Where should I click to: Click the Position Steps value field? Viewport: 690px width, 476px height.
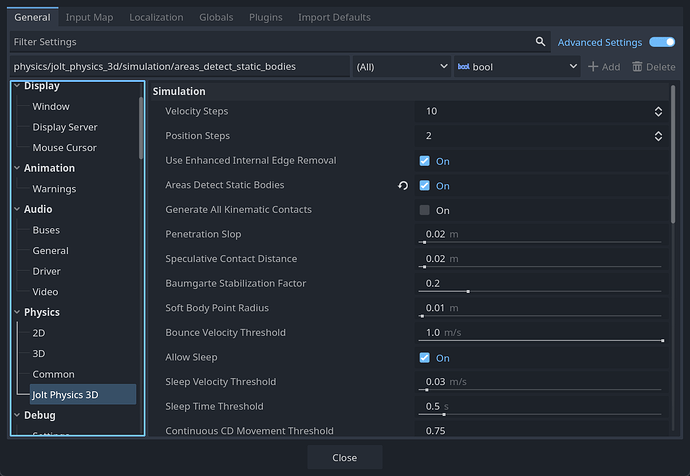point(541,136)
